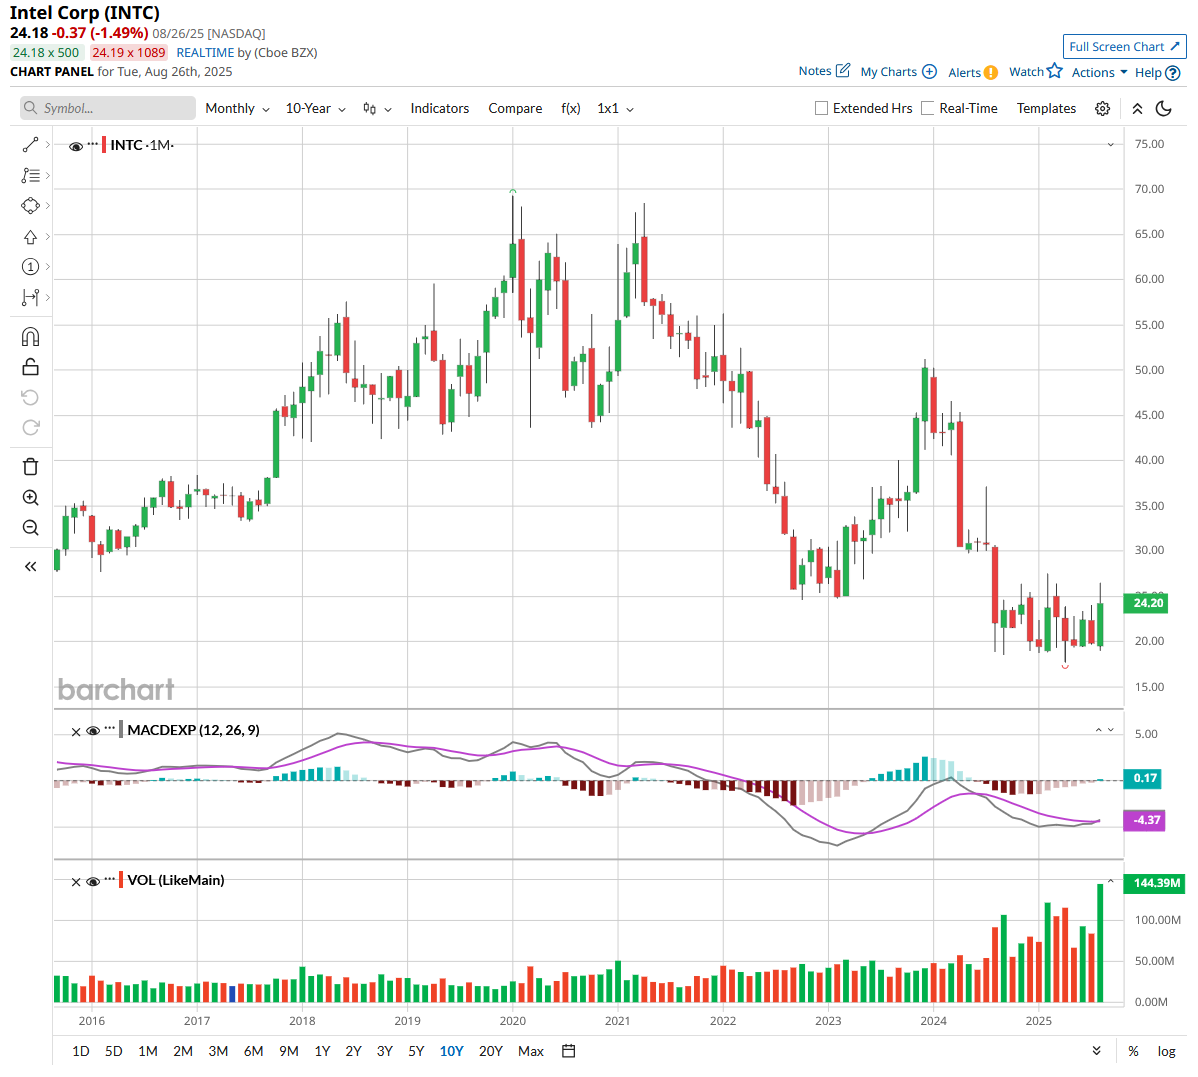Select the 20Y time range
This screenshot has height=1077, width=1198.
coord(491,1051)
